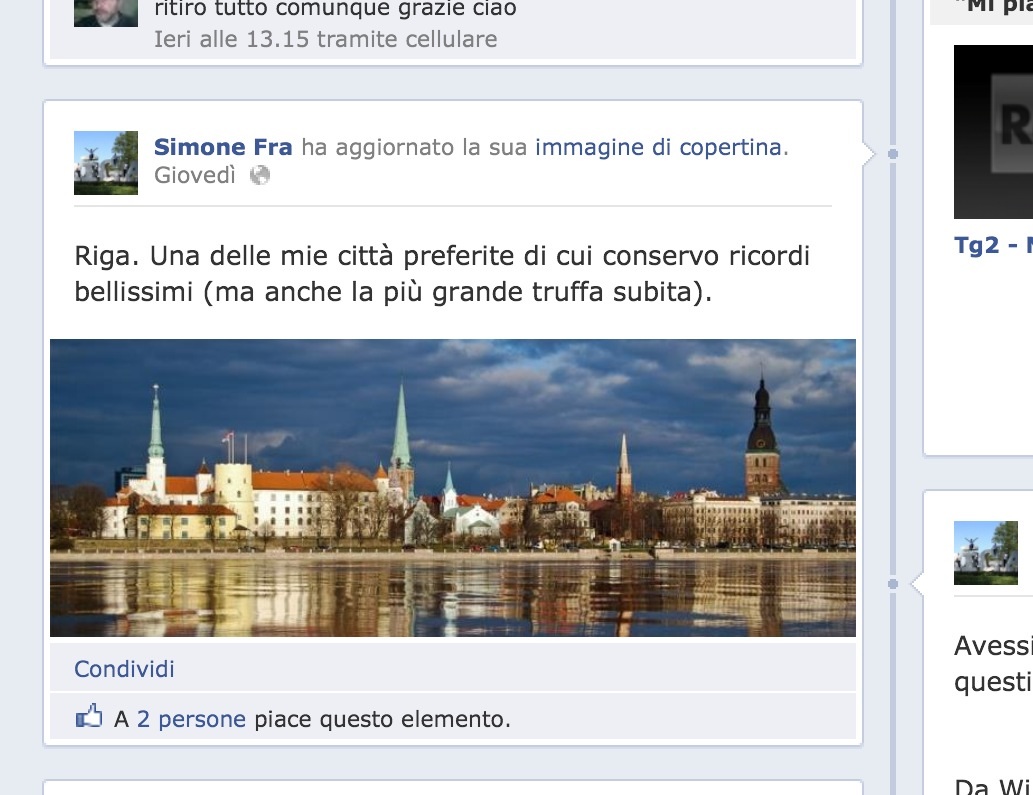Screen dimensions: 1033x795
Task: Click the upper timeline marker dot
Action: 893,153
